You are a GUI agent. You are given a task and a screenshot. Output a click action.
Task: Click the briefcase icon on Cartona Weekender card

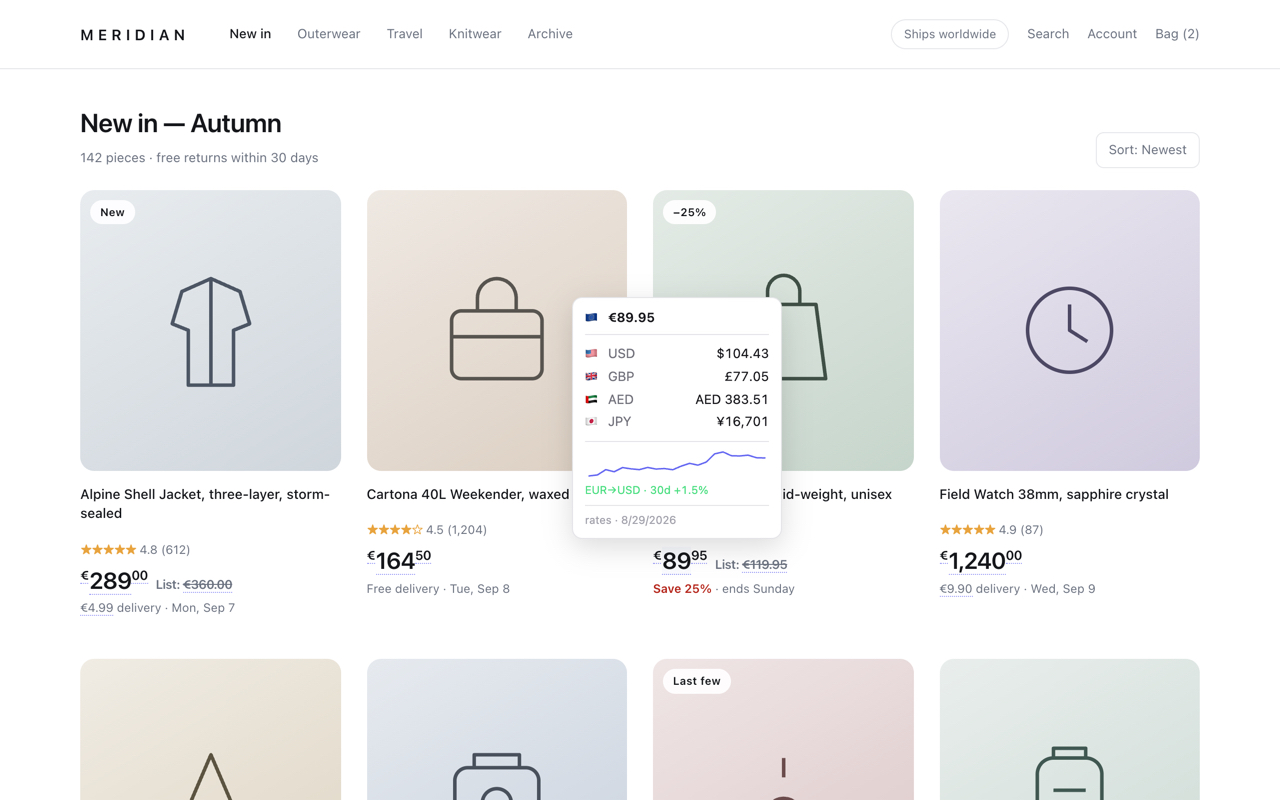(x=497, y=329)
